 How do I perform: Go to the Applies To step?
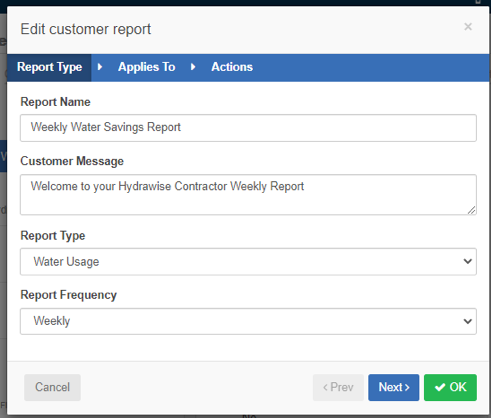click(x=147, y=67)
